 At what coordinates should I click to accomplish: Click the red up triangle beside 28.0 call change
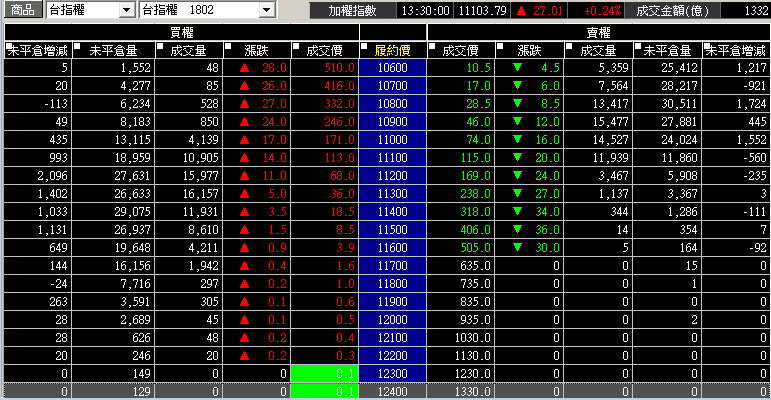click(x=244, y=68)
